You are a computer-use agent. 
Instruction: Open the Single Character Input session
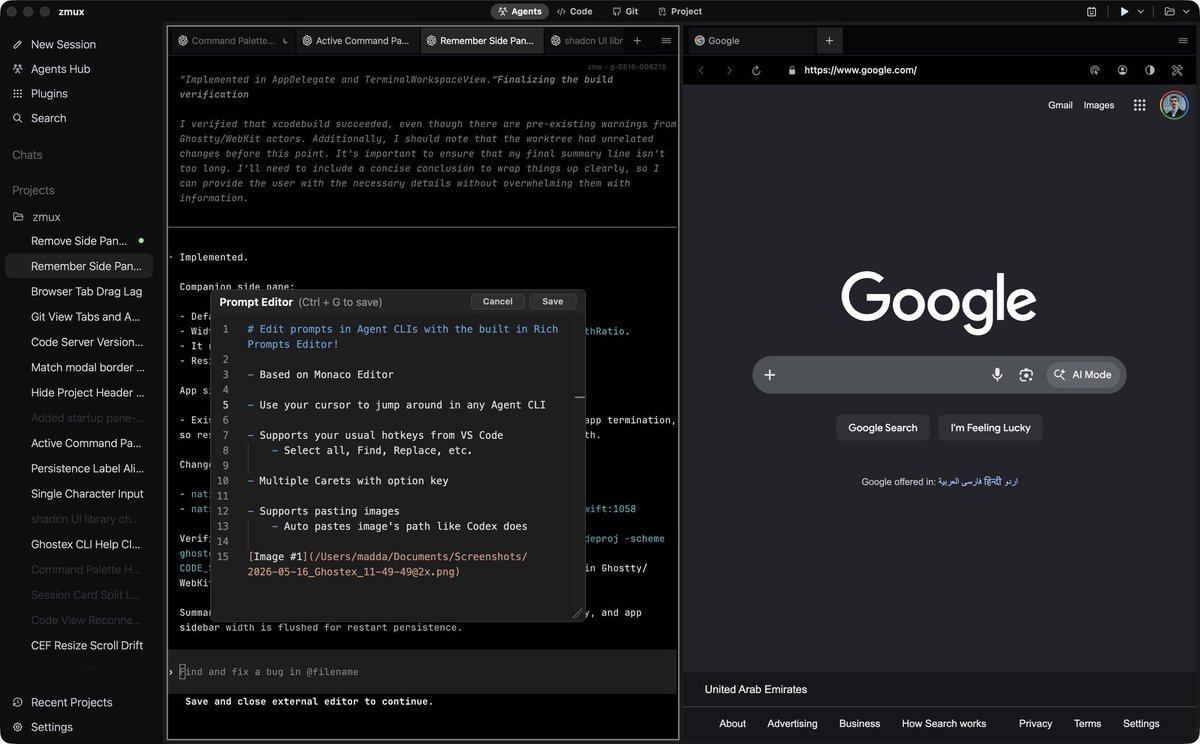tap(78, 494)
